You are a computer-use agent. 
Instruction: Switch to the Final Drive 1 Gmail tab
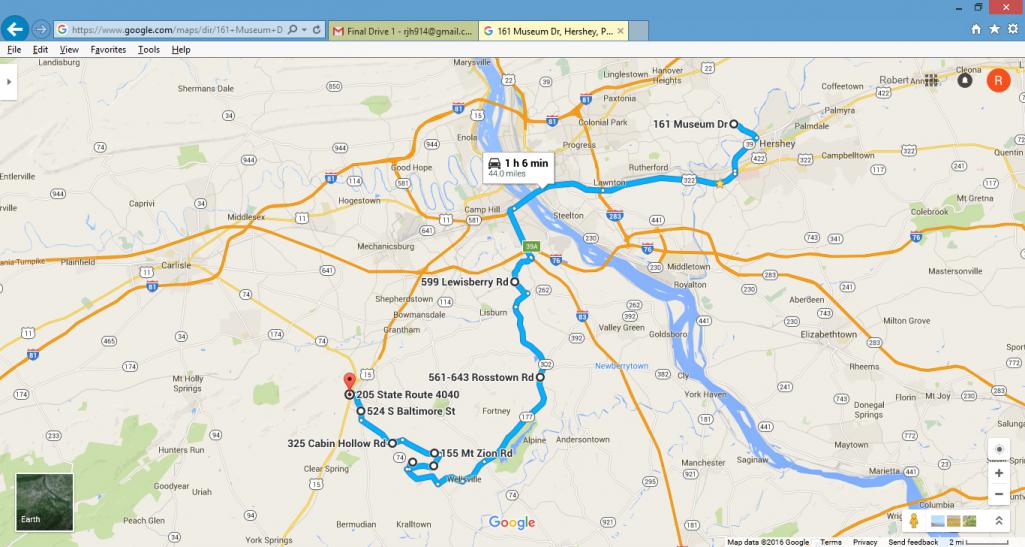pyautogui.click(x=403, y=31)
